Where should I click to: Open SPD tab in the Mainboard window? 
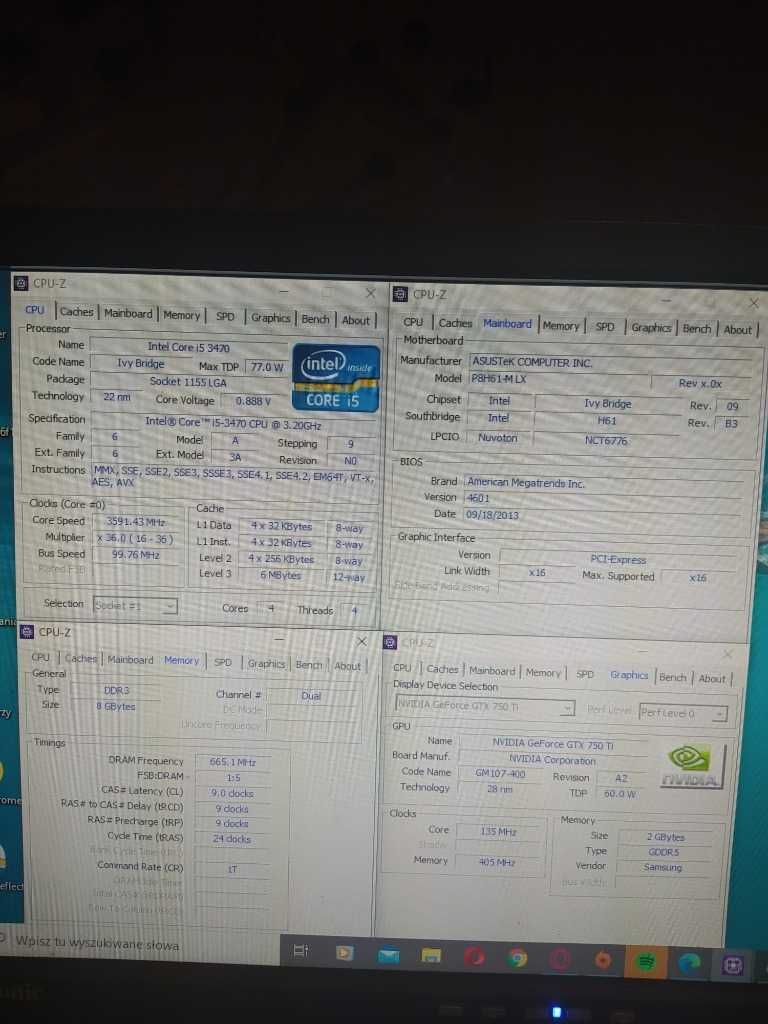[x=605, y=327]
